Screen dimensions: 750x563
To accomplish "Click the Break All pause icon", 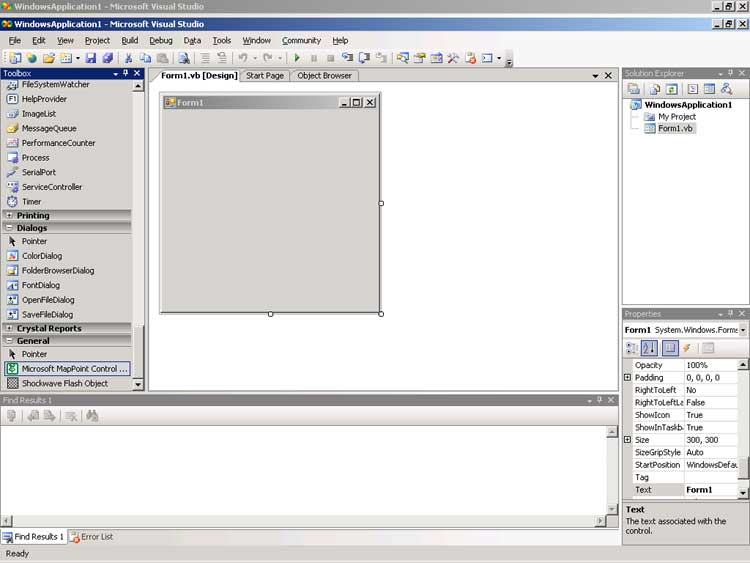I will (314, 58).
